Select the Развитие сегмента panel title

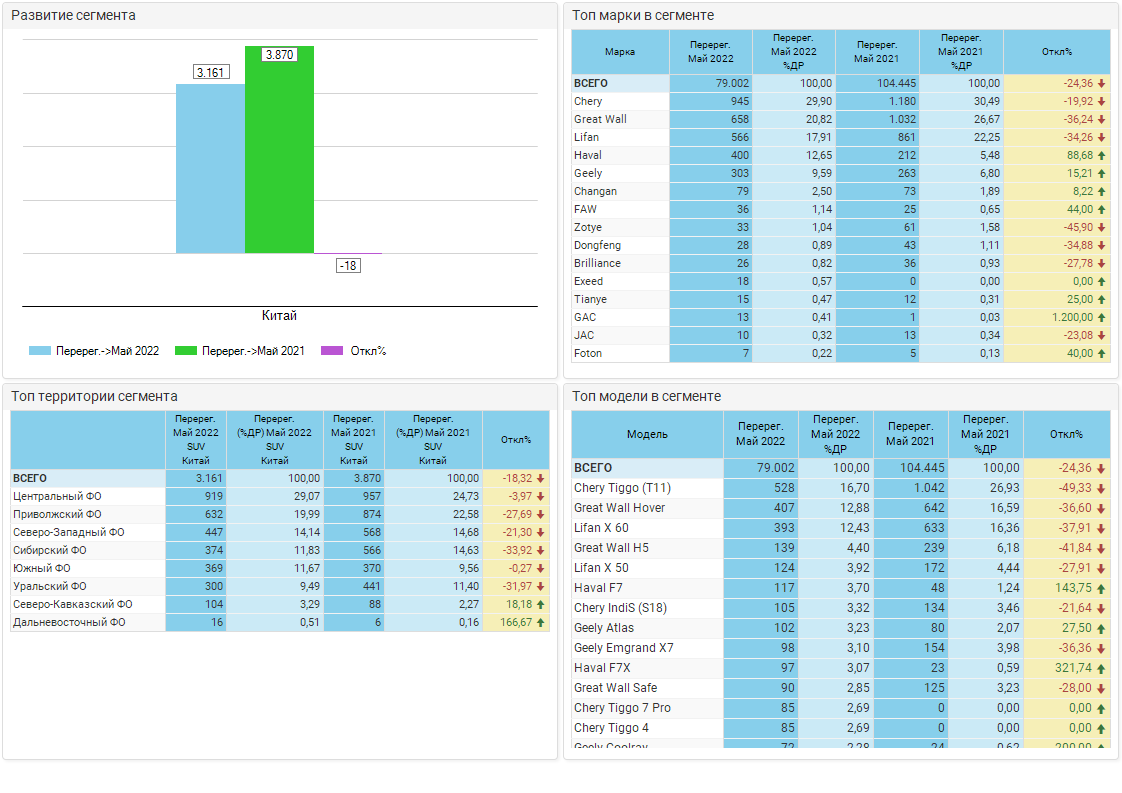pyautogui.click(x=73, y=16)
